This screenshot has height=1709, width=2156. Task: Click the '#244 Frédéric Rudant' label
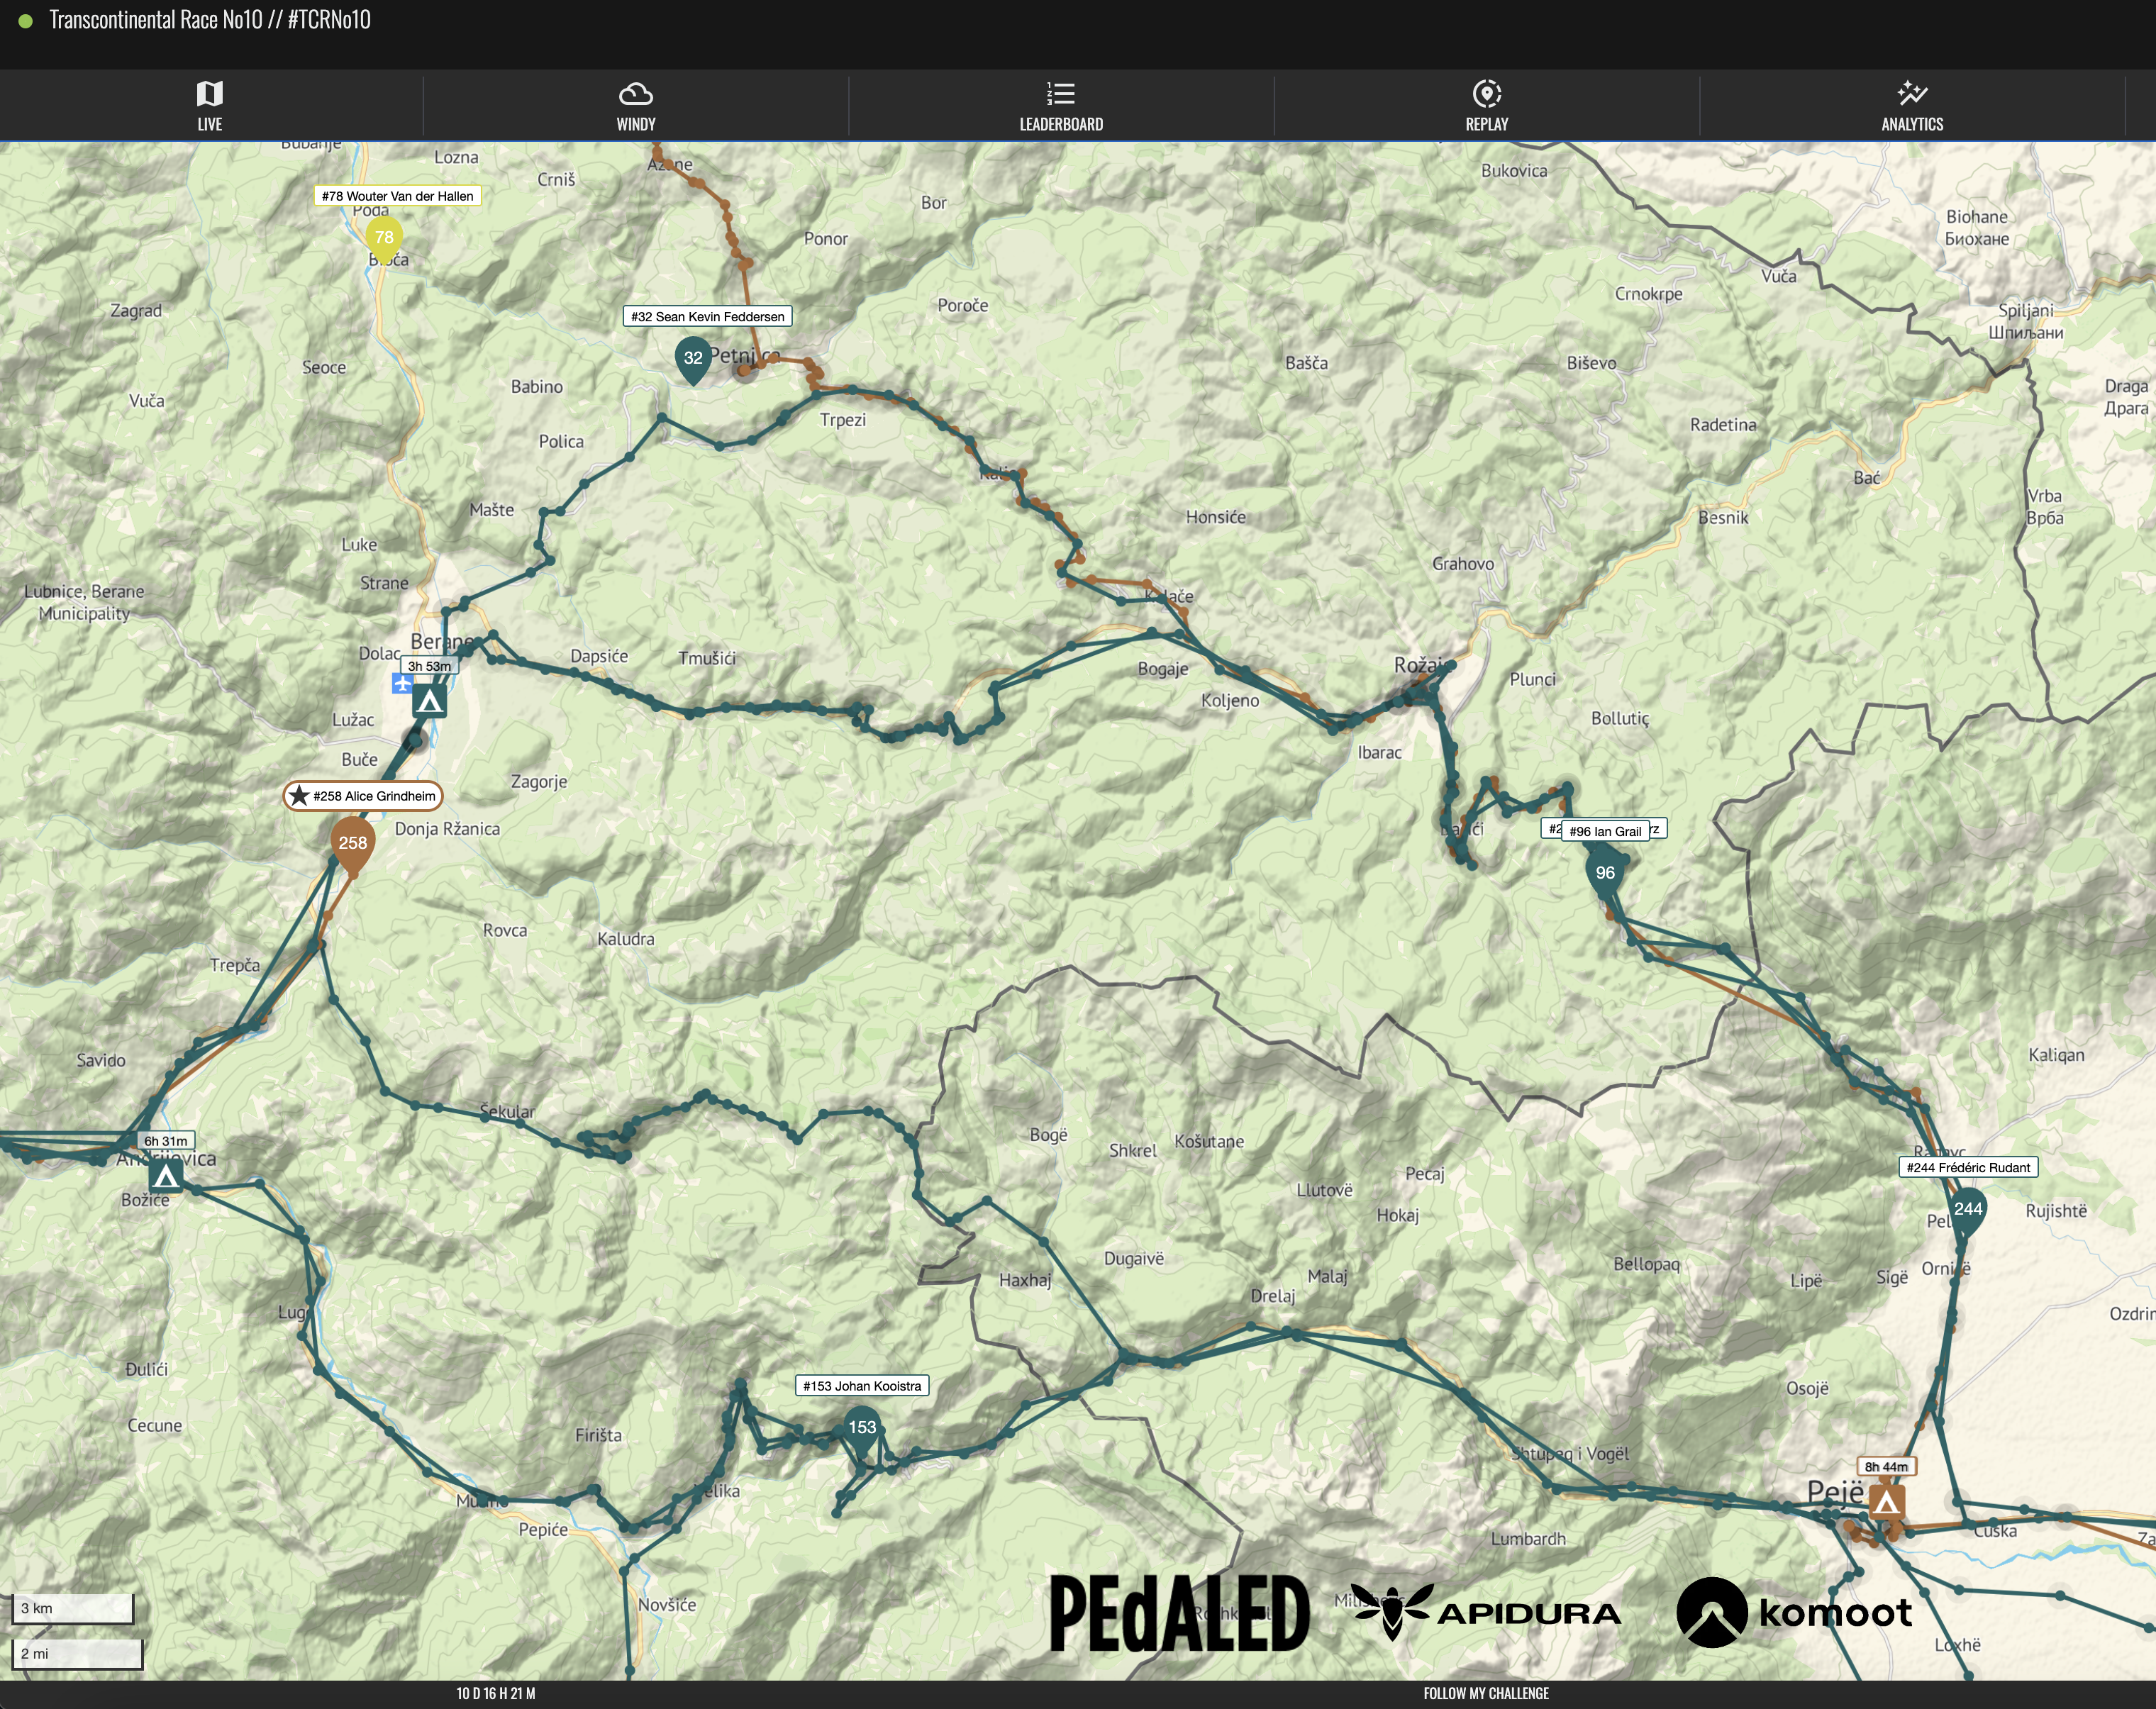[1968, 1167]
